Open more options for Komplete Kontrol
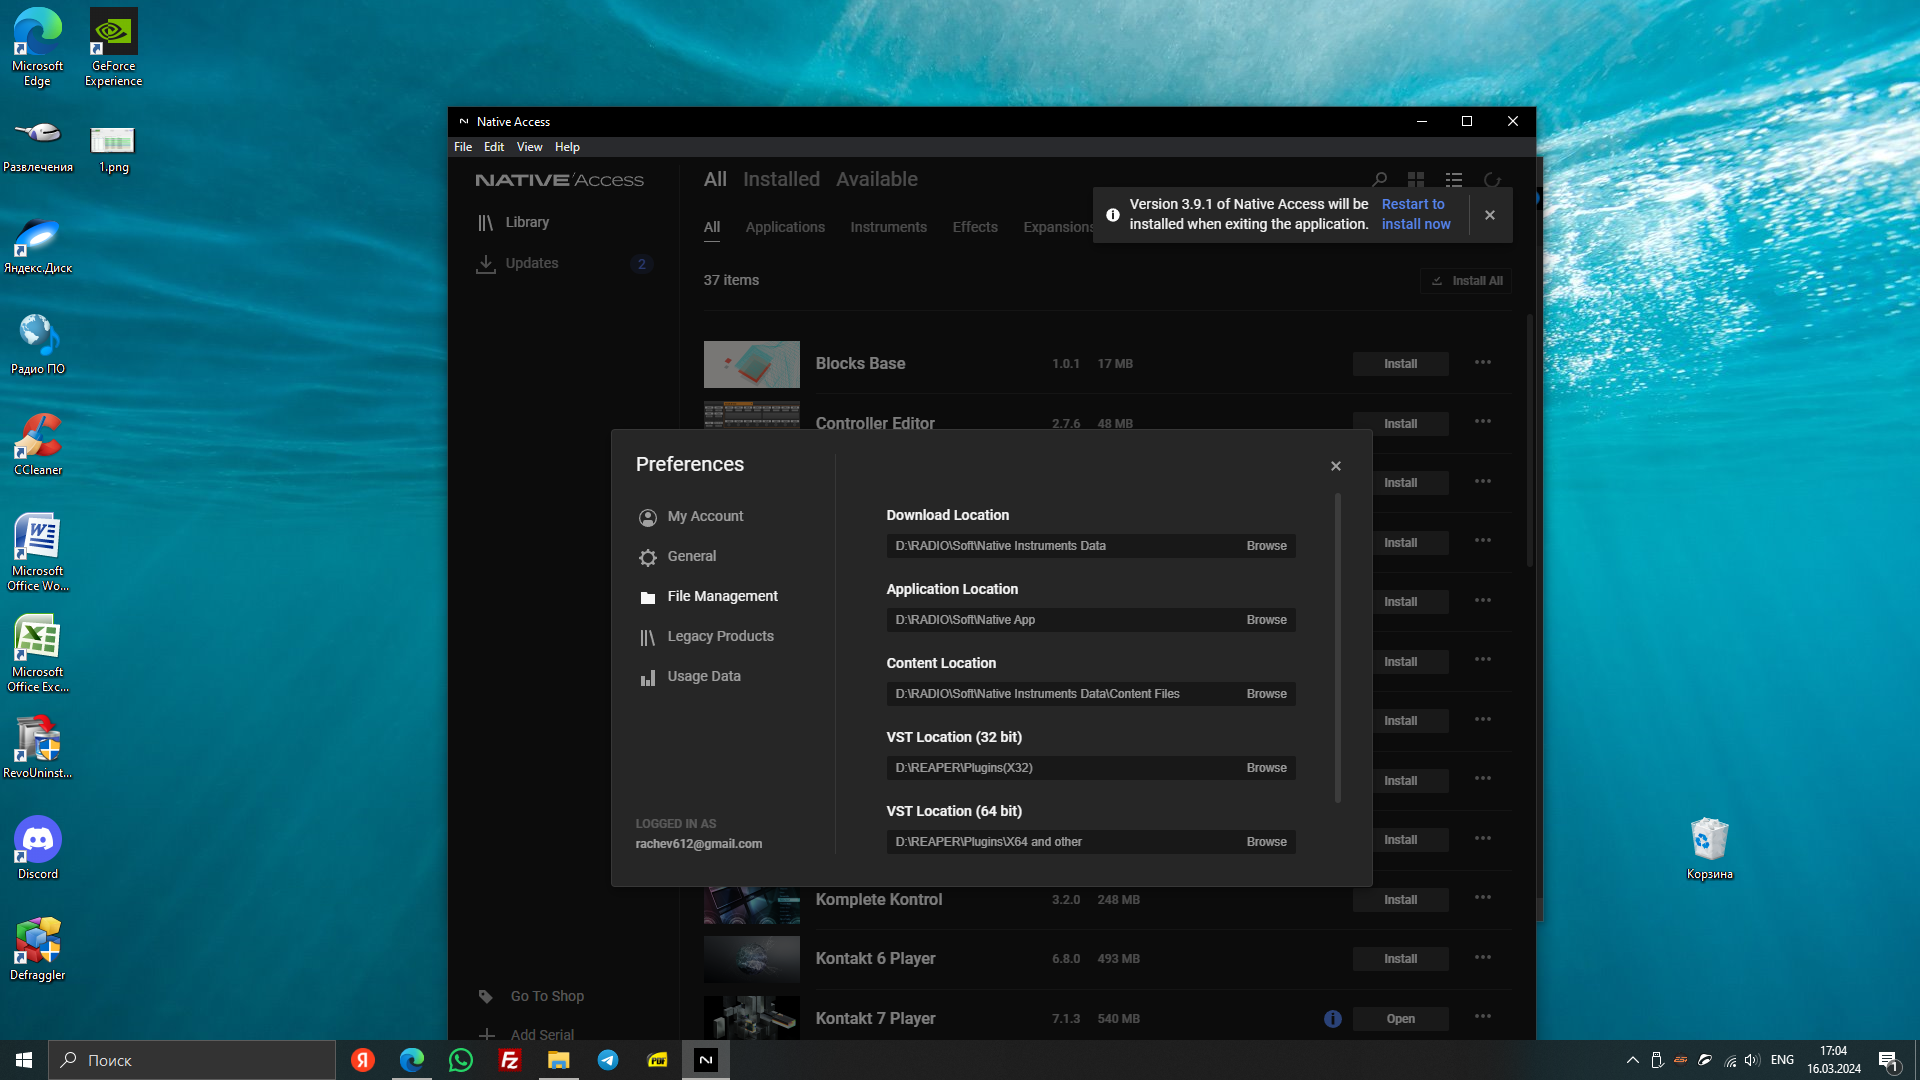 point(1483,897)
